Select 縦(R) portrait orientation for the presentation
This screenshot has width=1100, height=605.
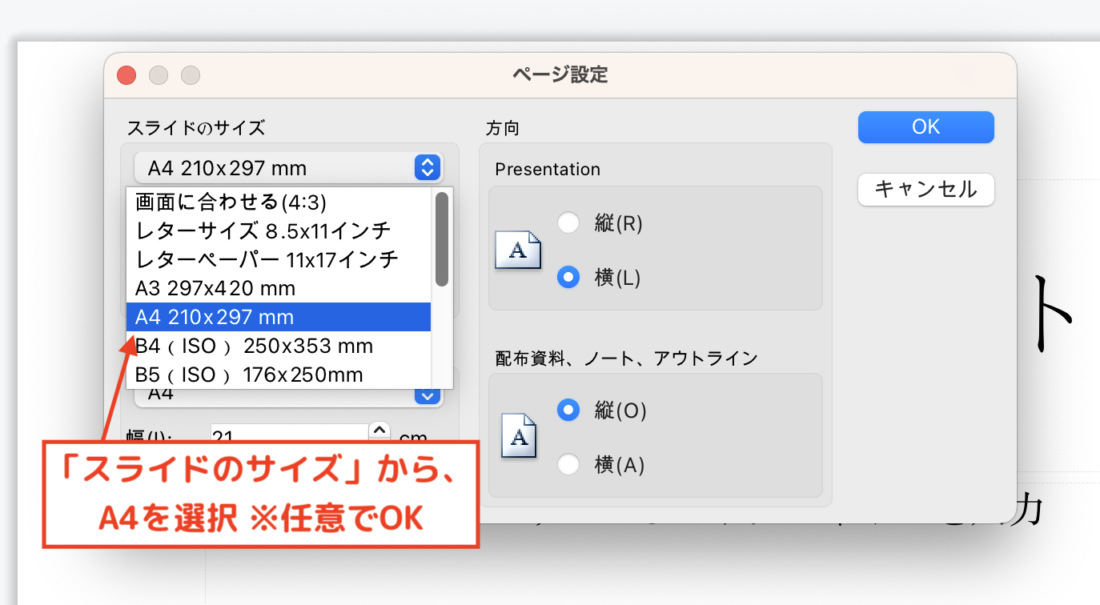568,223
